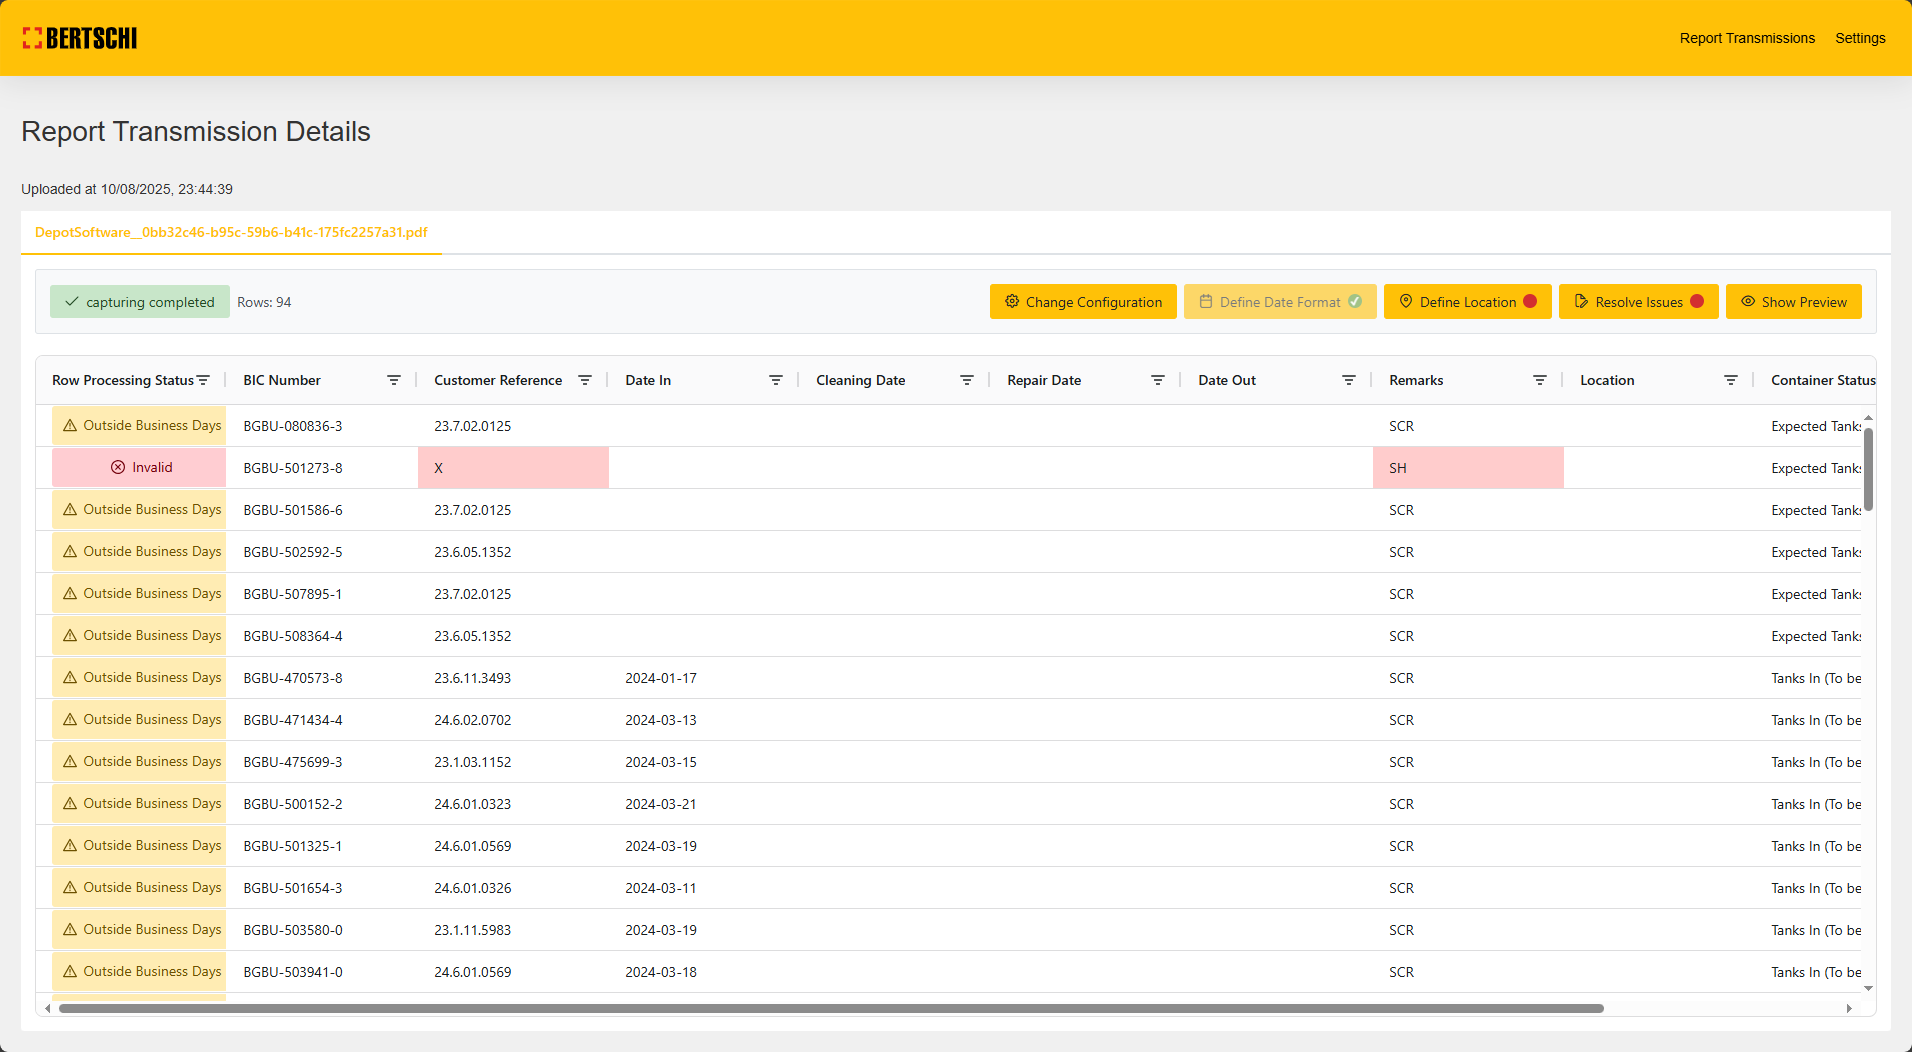The image size is (1912, 1052).
Task: Click Outside Business Days status for BGBU-503941-0
Action: 139,972
